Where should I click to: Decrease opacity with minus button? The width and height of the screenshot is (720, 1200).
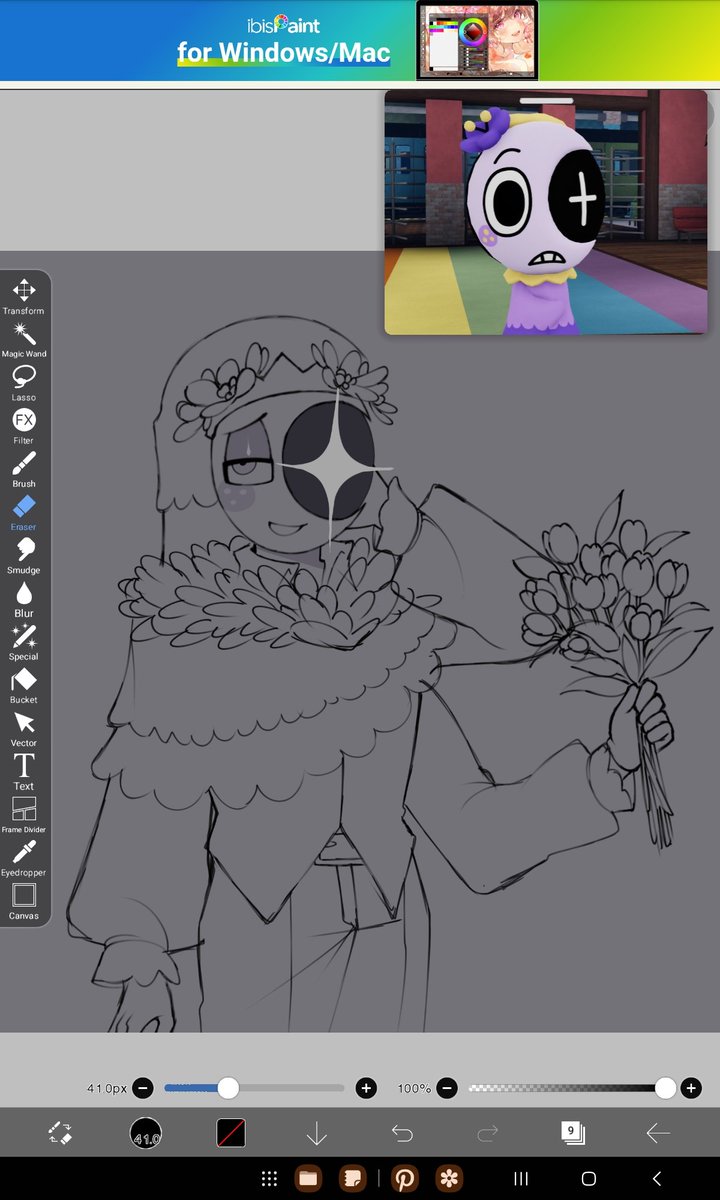coord(447,1088)
